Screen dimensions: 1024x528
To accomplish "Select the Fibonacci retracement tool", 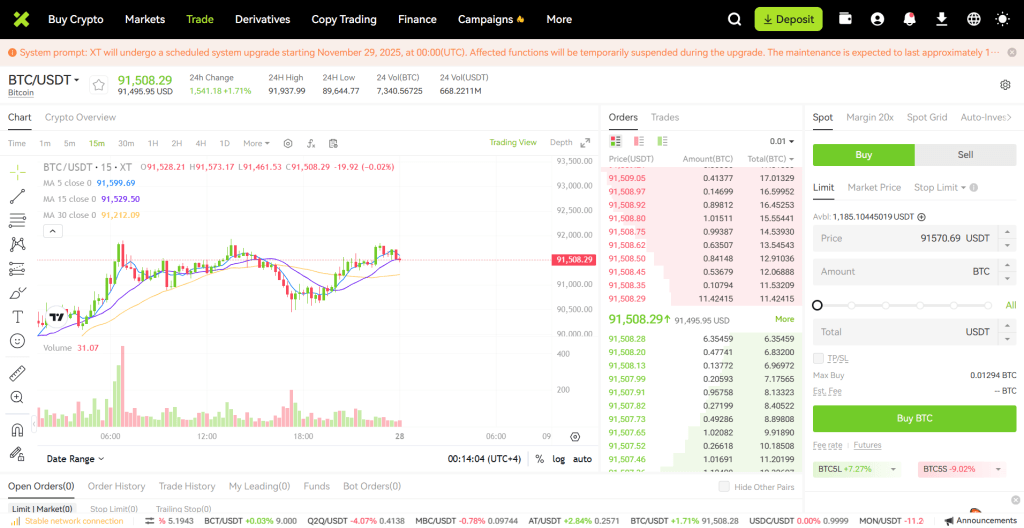I will coord(18,220).
